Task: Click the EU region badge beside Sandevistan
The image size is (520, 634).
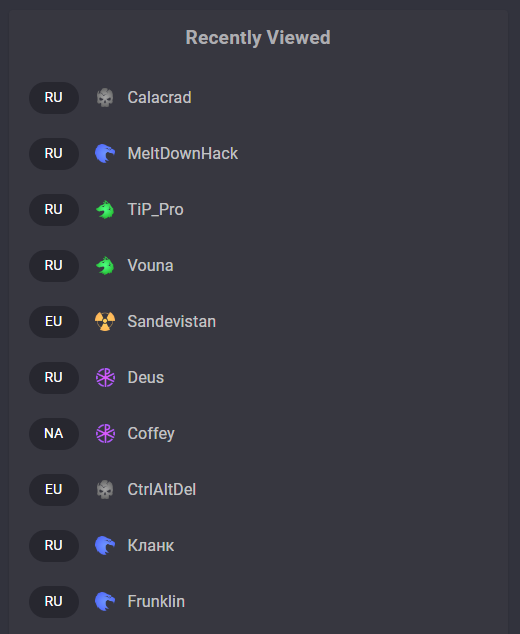Action: (x=54, y=322)
